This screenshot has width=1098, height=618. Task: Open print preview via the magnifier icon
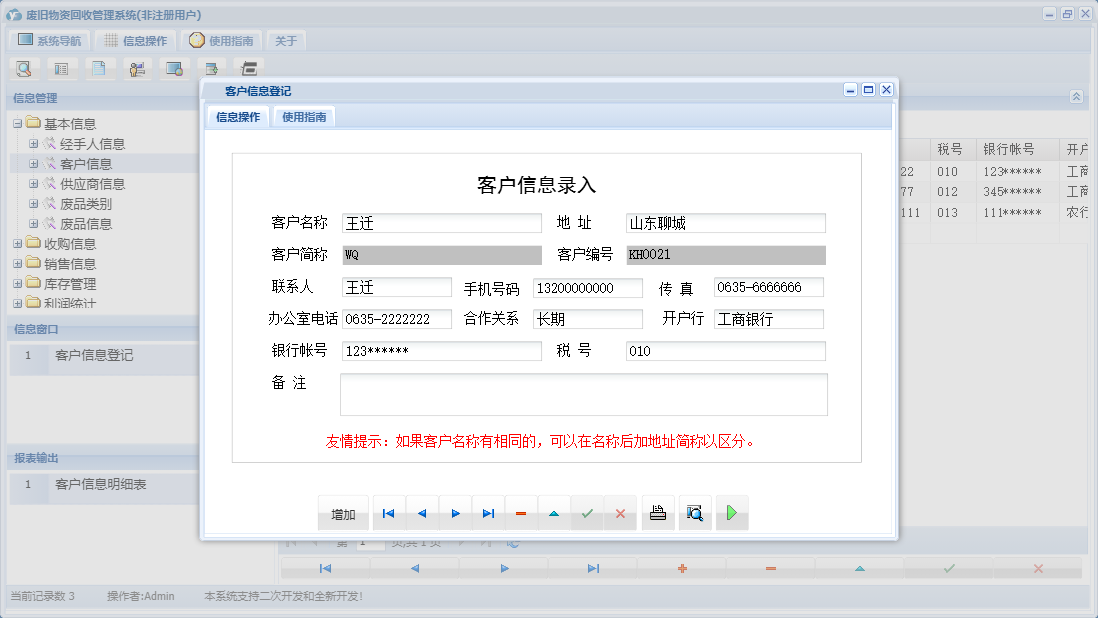point(695,512)
